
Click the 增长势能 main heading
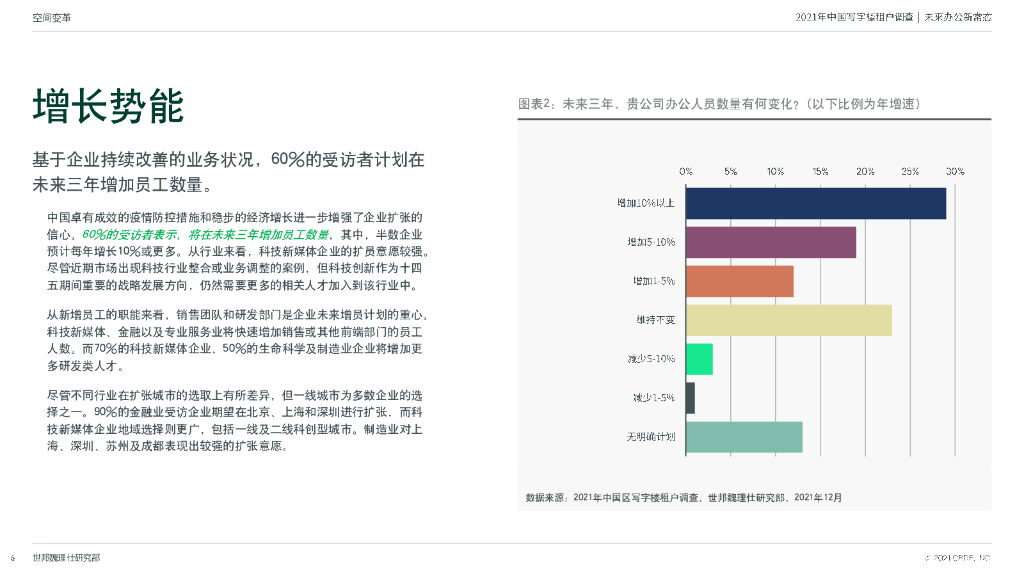(108, 106)
